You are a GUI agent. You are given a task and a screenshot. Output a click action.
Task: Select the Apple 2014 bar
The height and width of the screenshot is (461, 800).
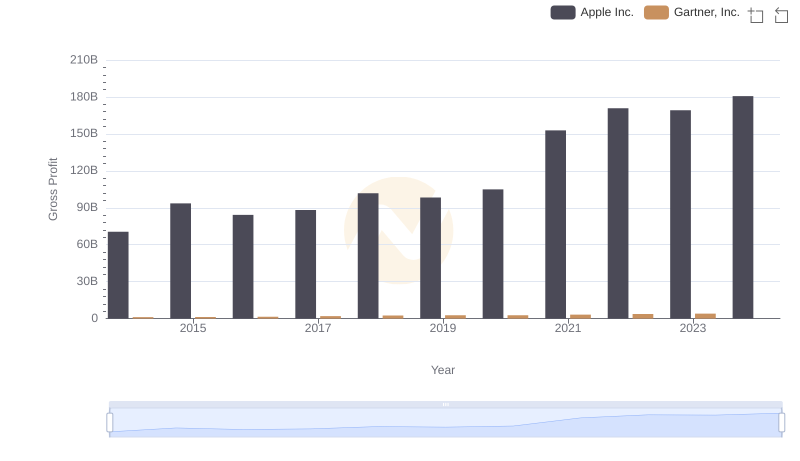click(x=118, y=275)
